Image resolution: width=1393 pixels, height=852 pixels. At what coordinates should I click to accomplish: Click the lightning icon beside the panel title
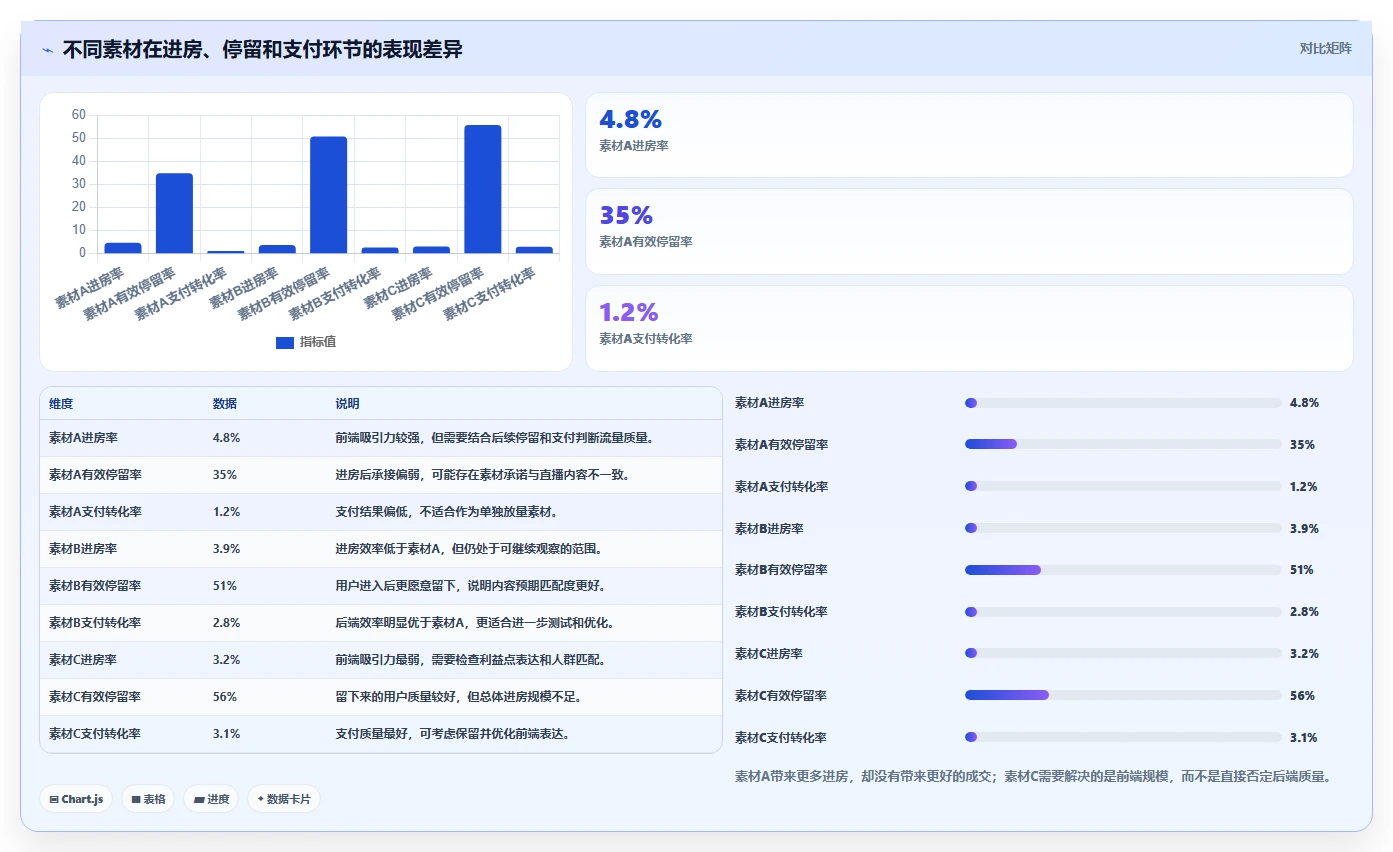coord(47,50)
